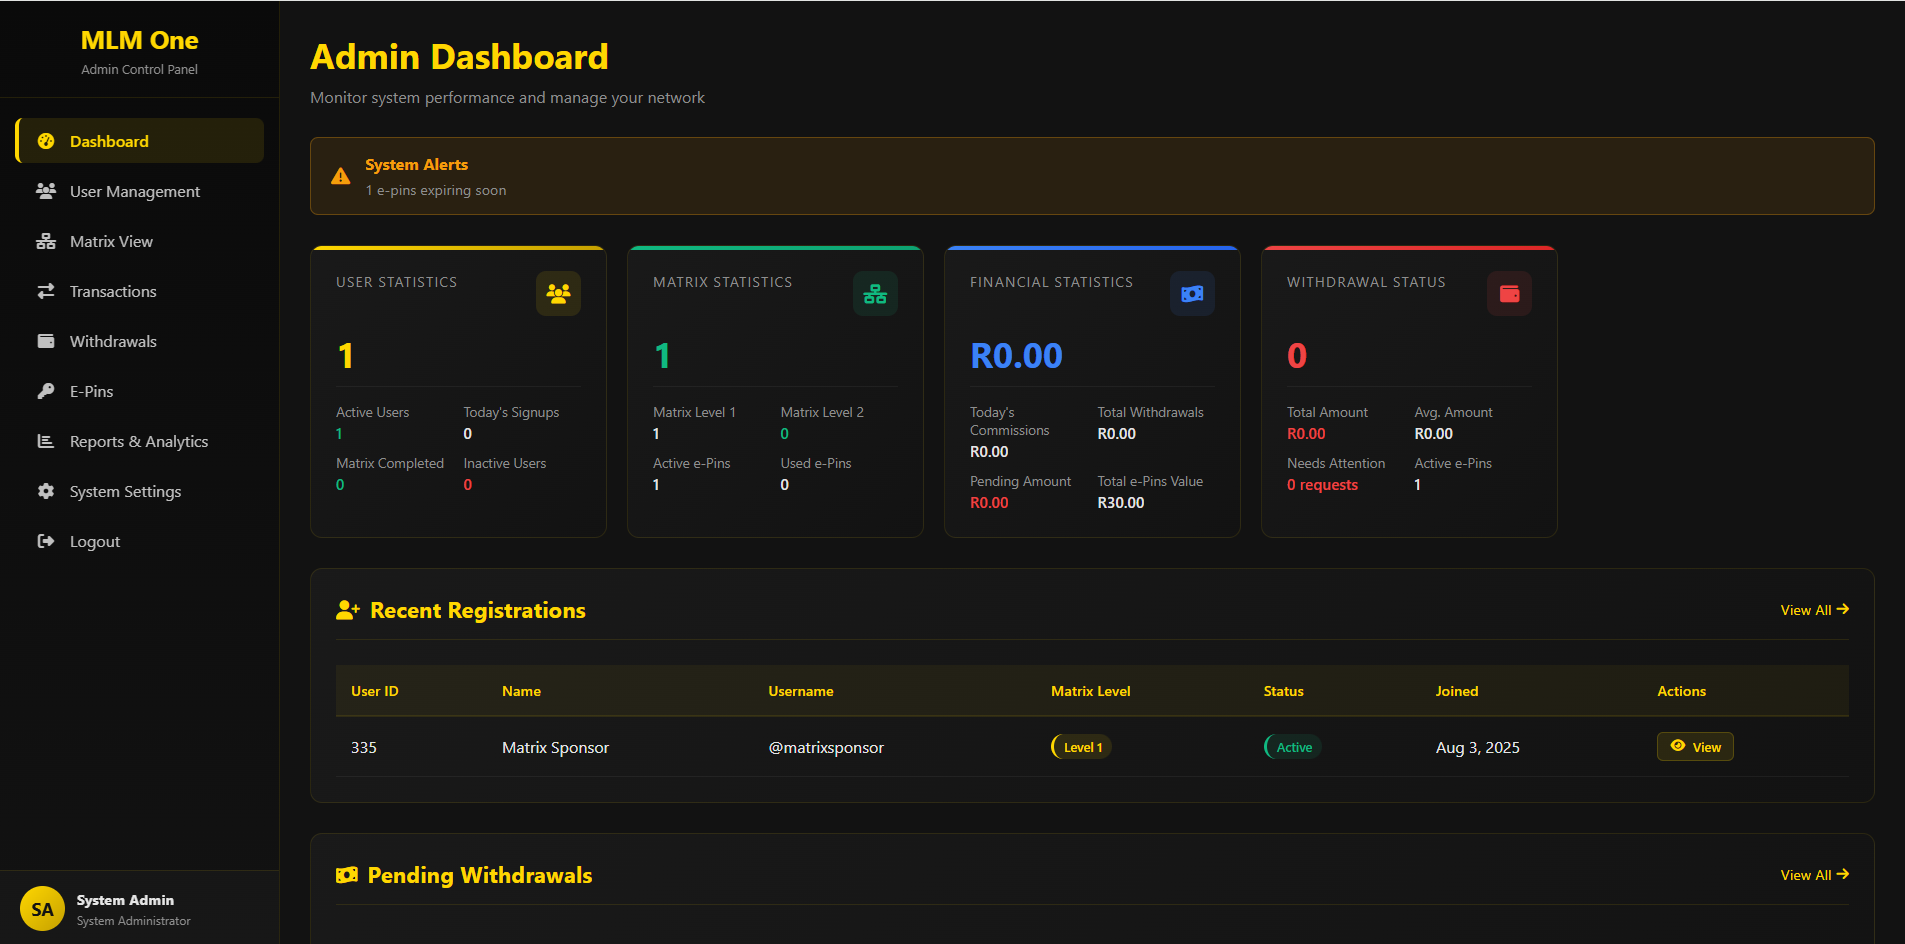Image resolution: width=1905 pixels, height=944 pixels.
Task: Click the Transactions arrows icon
Action: click(x=46, y=291)
